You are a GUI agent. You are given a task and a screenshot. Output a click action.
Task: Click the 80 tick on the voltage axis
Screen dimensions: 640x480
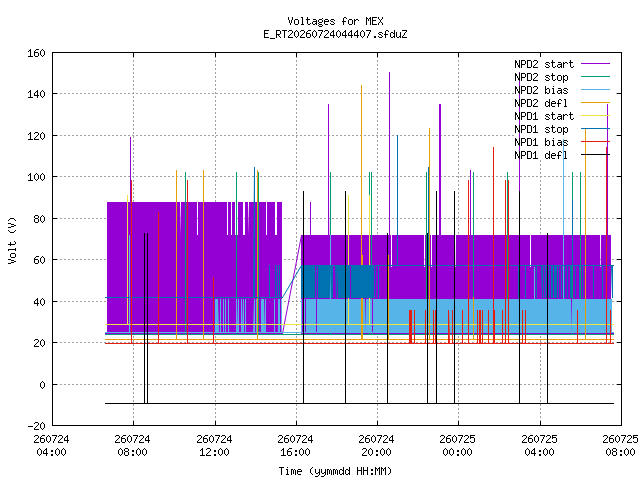coord(39,219)
